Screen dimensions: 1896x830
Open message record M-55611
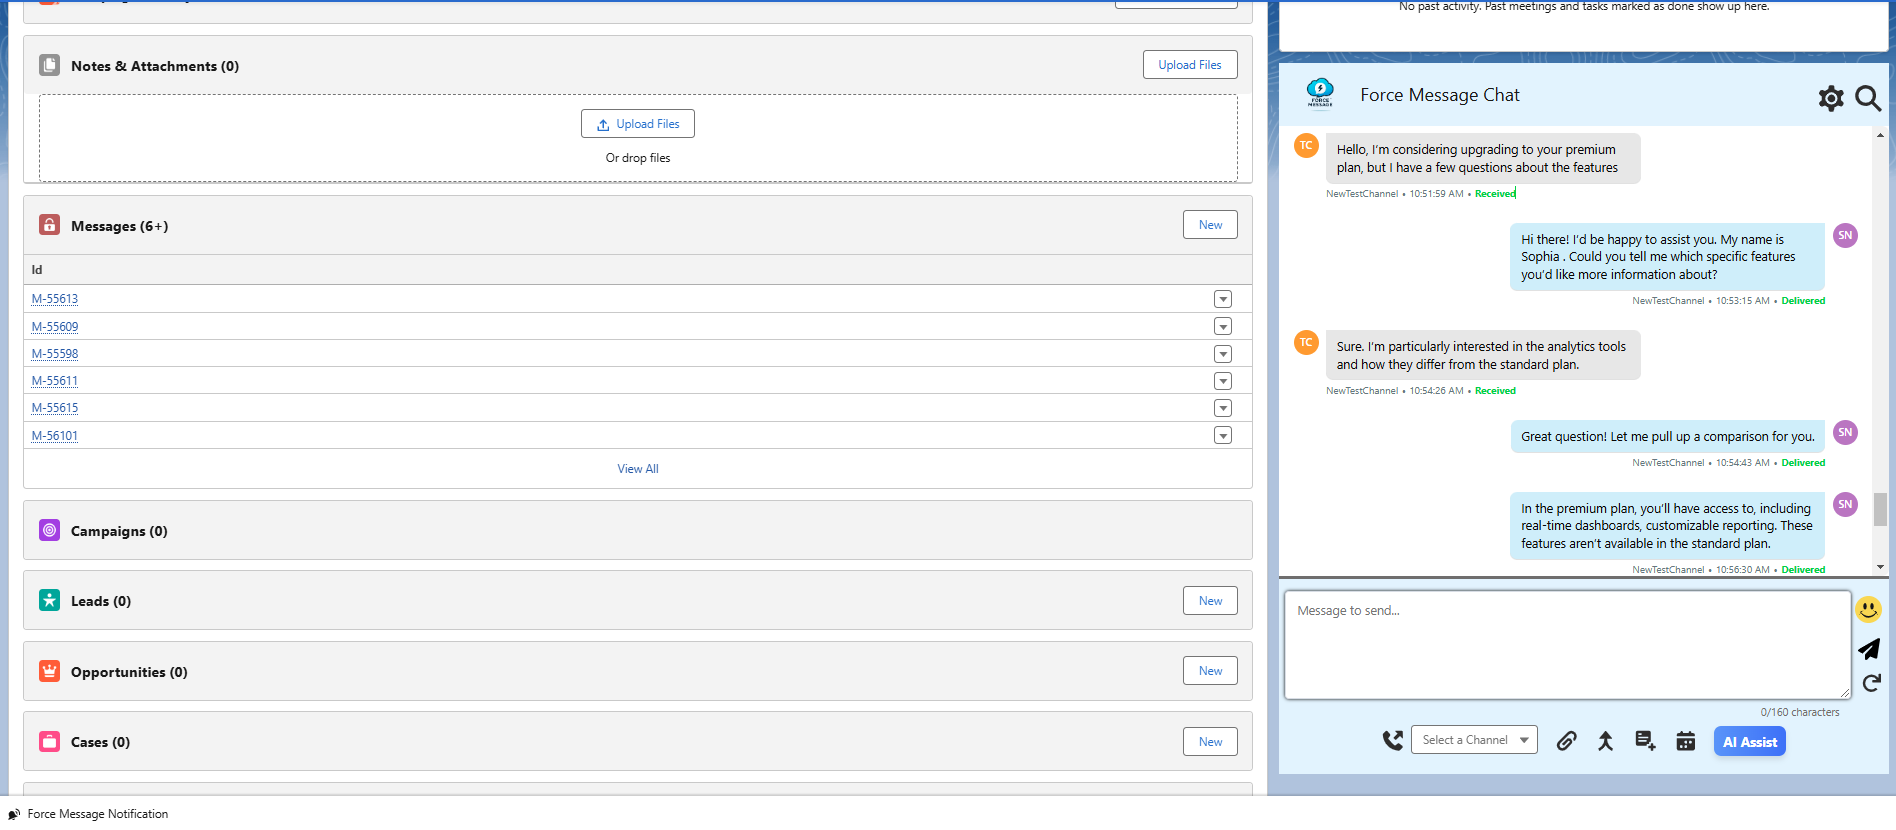pyautogui.click(x=55, y=381)
